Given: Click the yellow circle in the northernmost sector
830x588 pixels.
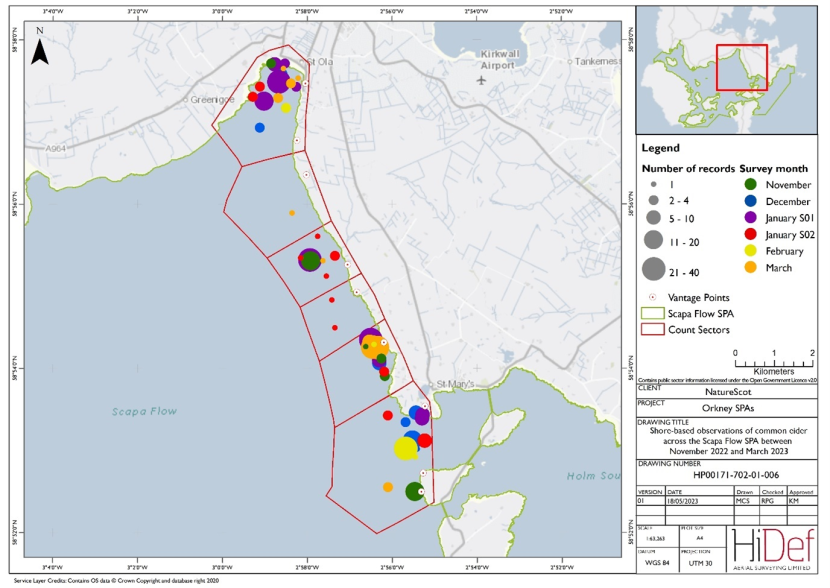Looking at the screenshot, I should click(286, 108).
